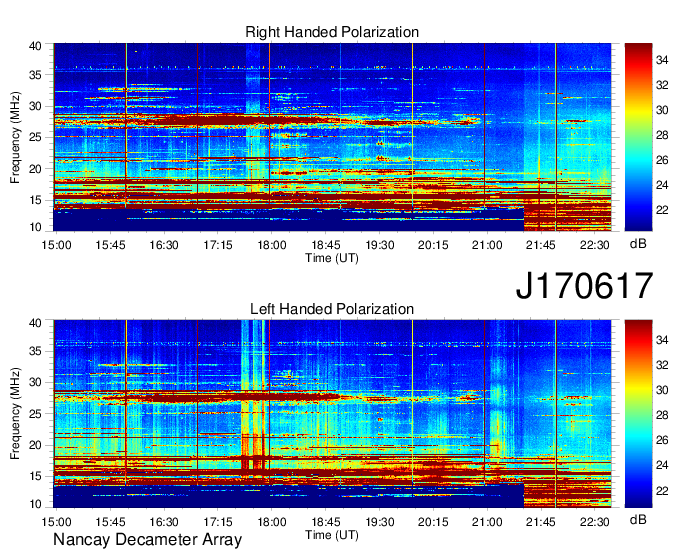680x552 pixels.
Task: Click "18:45" time tick of Right Handed plot
Action: pos(326,245)
